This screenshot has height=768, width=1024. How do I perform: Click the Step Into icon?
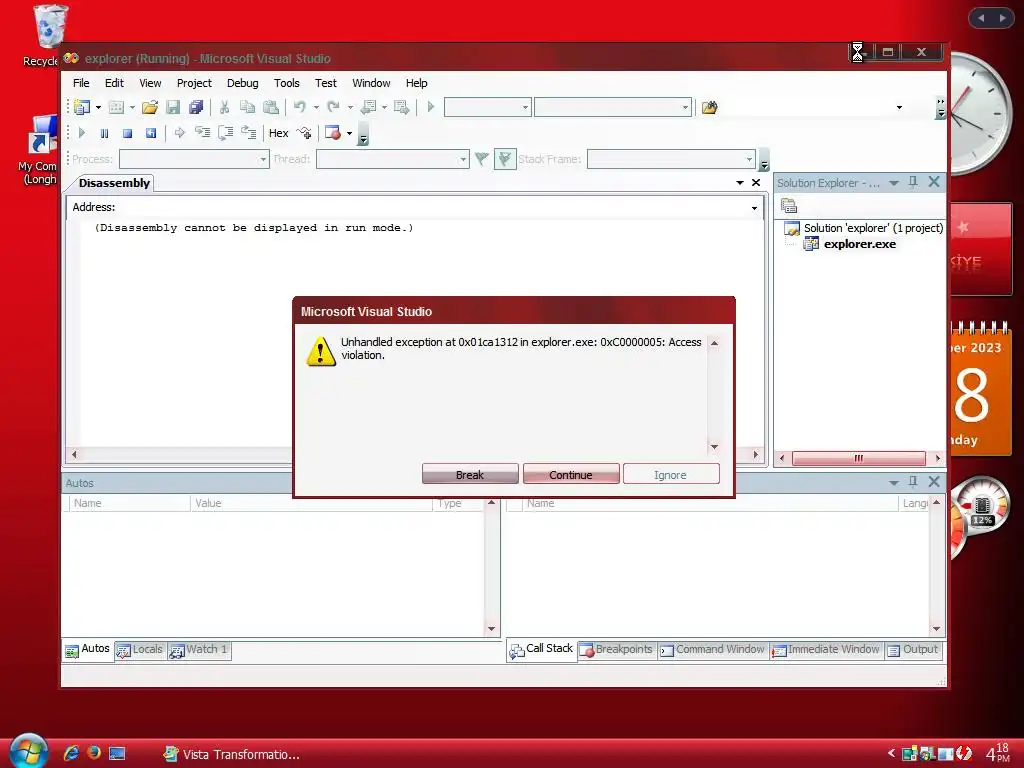[202, 133]
